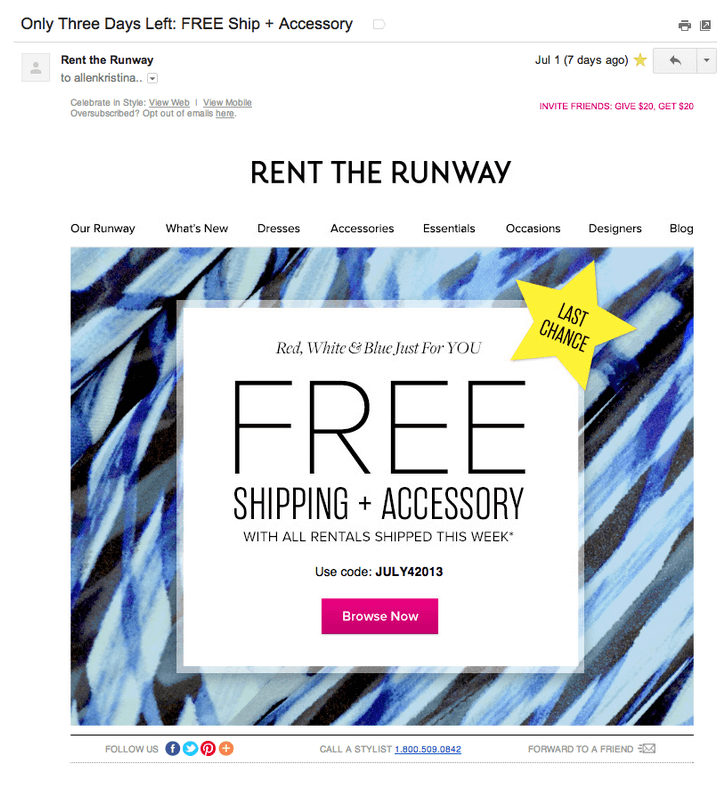
Task: Click the label tag icon beside subject
Action: pos(379,24)
